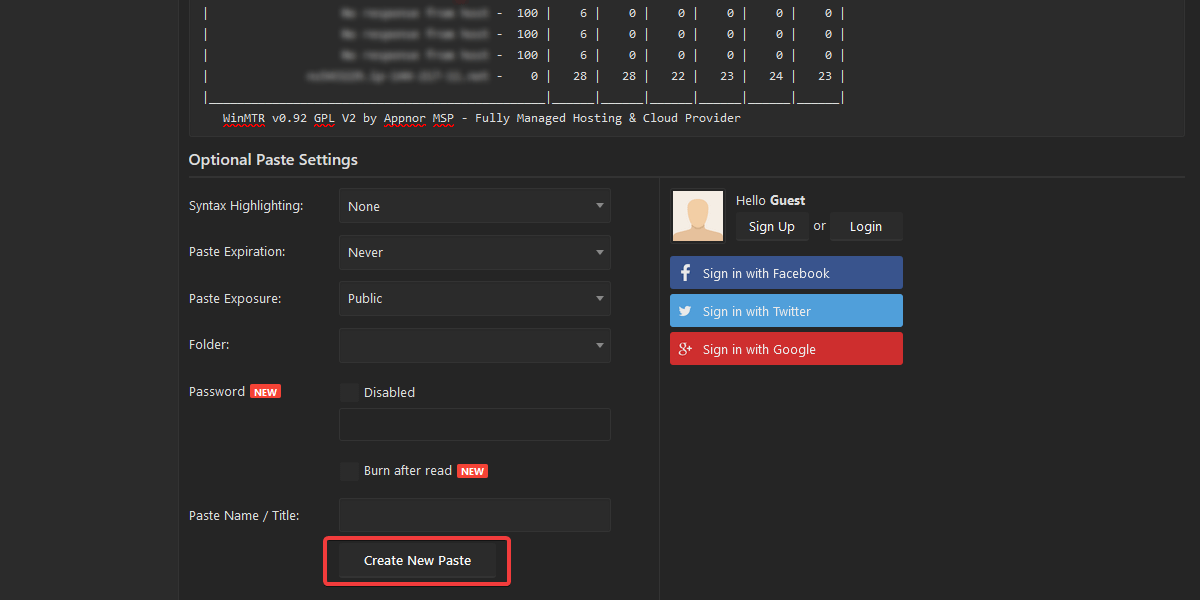Viewport: 1200px width, 600px height.
Task: Click the WinMTR v0.92 footer text line
Action: (x=481, y=118)
